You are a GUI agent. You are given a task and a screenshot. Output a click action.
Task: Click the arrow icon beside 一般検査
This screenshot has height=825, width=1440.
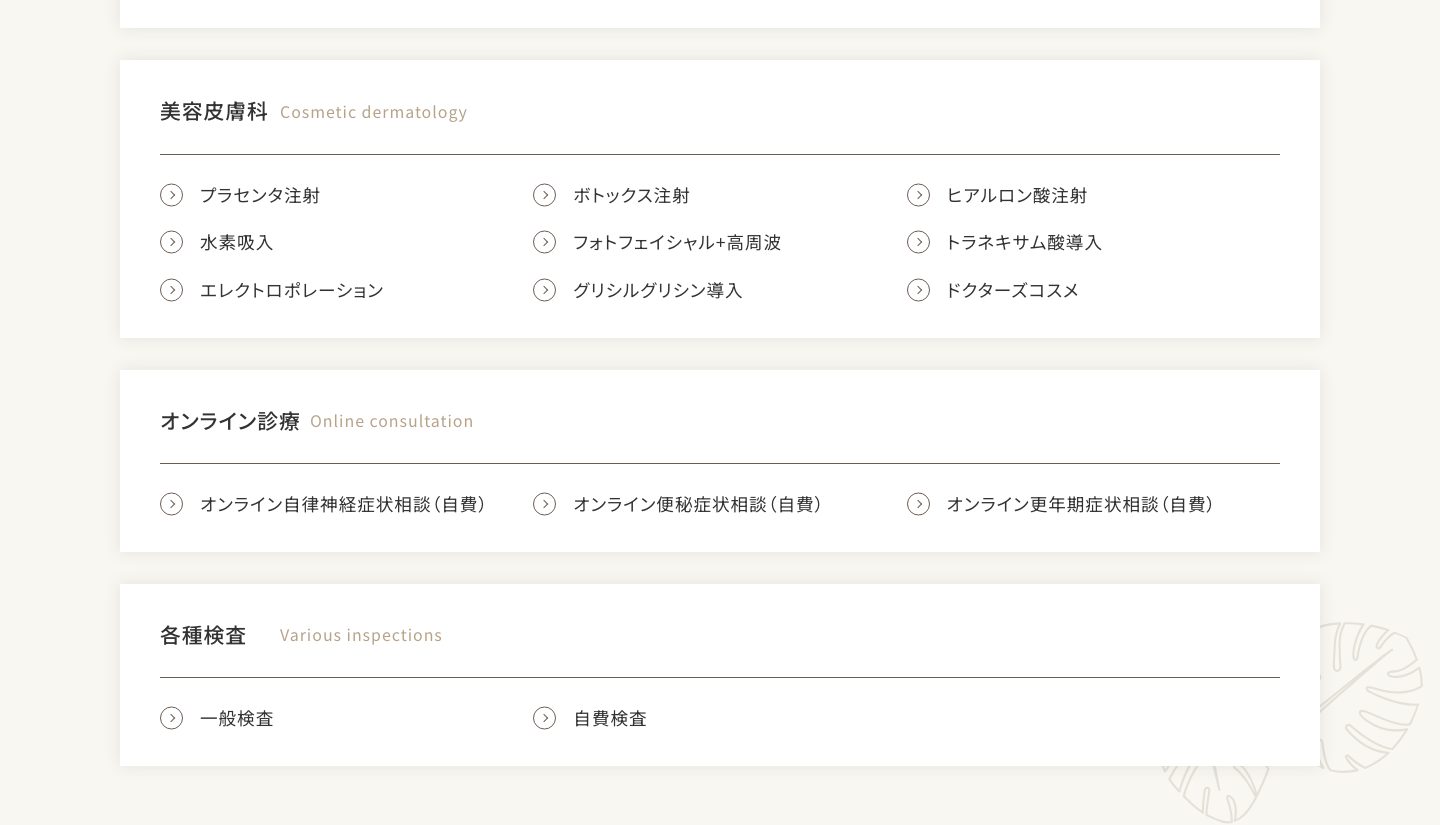(x=171, y=718)
